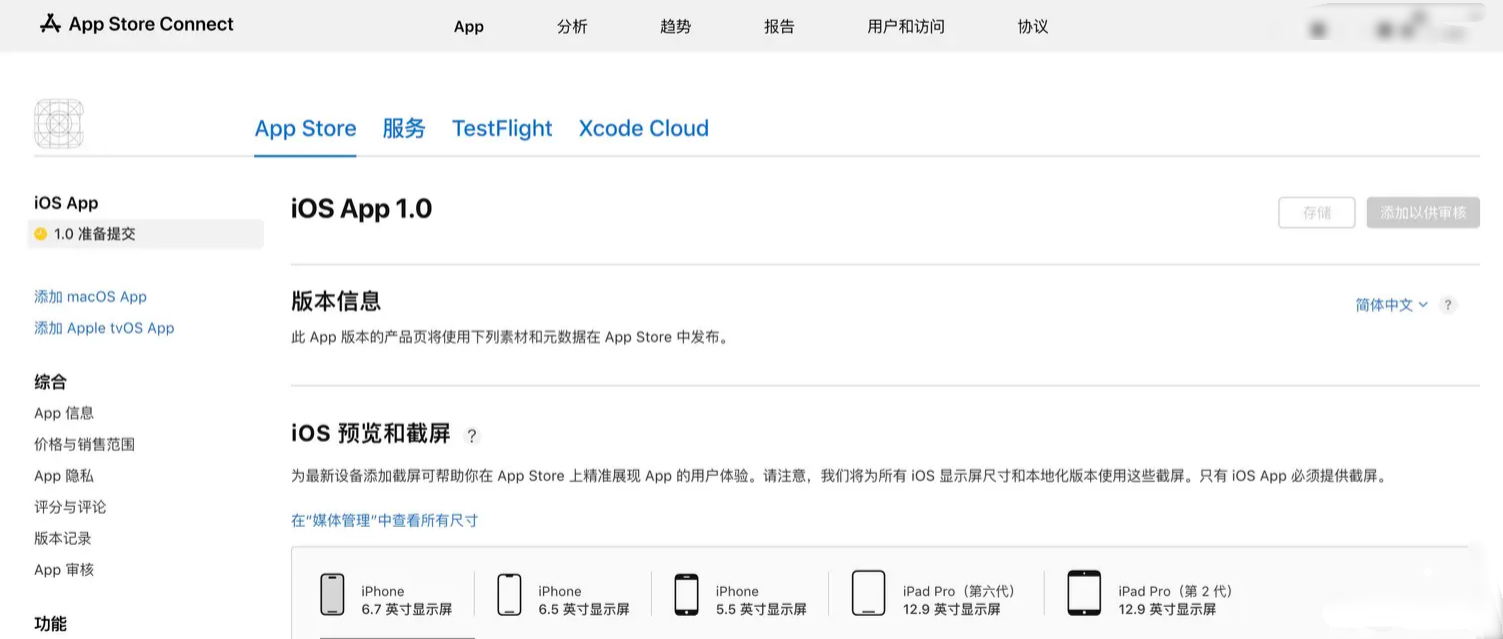
Task: Switch to the Xcode Cloud tab
Action: [x=643, y=128]
